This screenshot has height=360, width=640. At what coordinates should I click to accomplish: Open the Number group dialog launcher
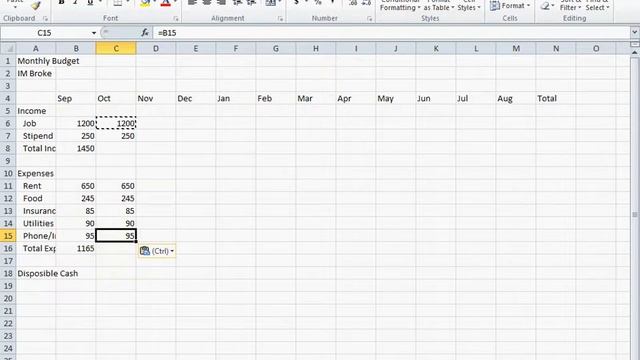pyautogui.click(x=369, y=19)
